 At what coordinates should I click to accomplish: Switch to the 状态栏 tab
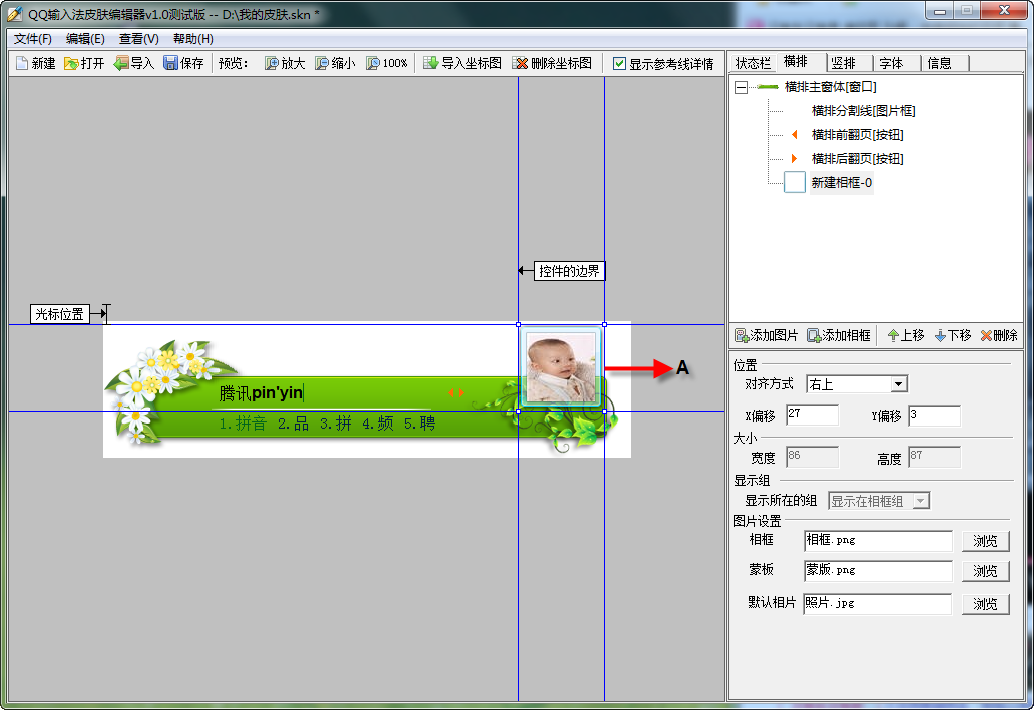coord(753,63)
